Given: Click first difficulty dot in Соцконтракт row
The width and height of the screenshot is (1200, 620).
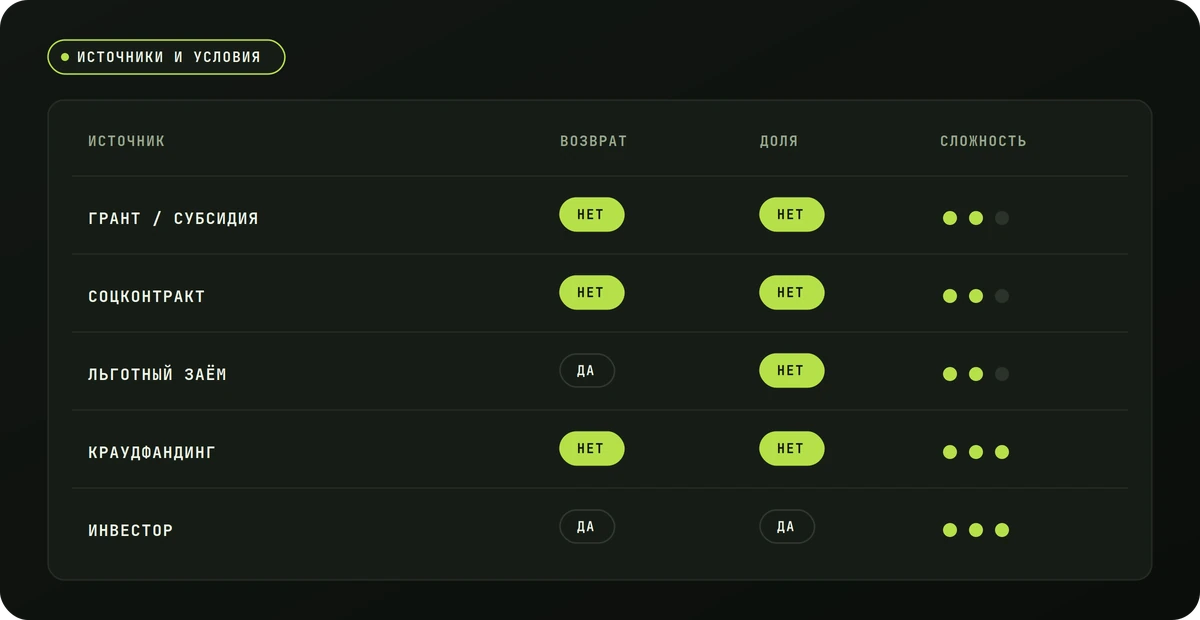Looking at the screenshot, I should point(950,296).
